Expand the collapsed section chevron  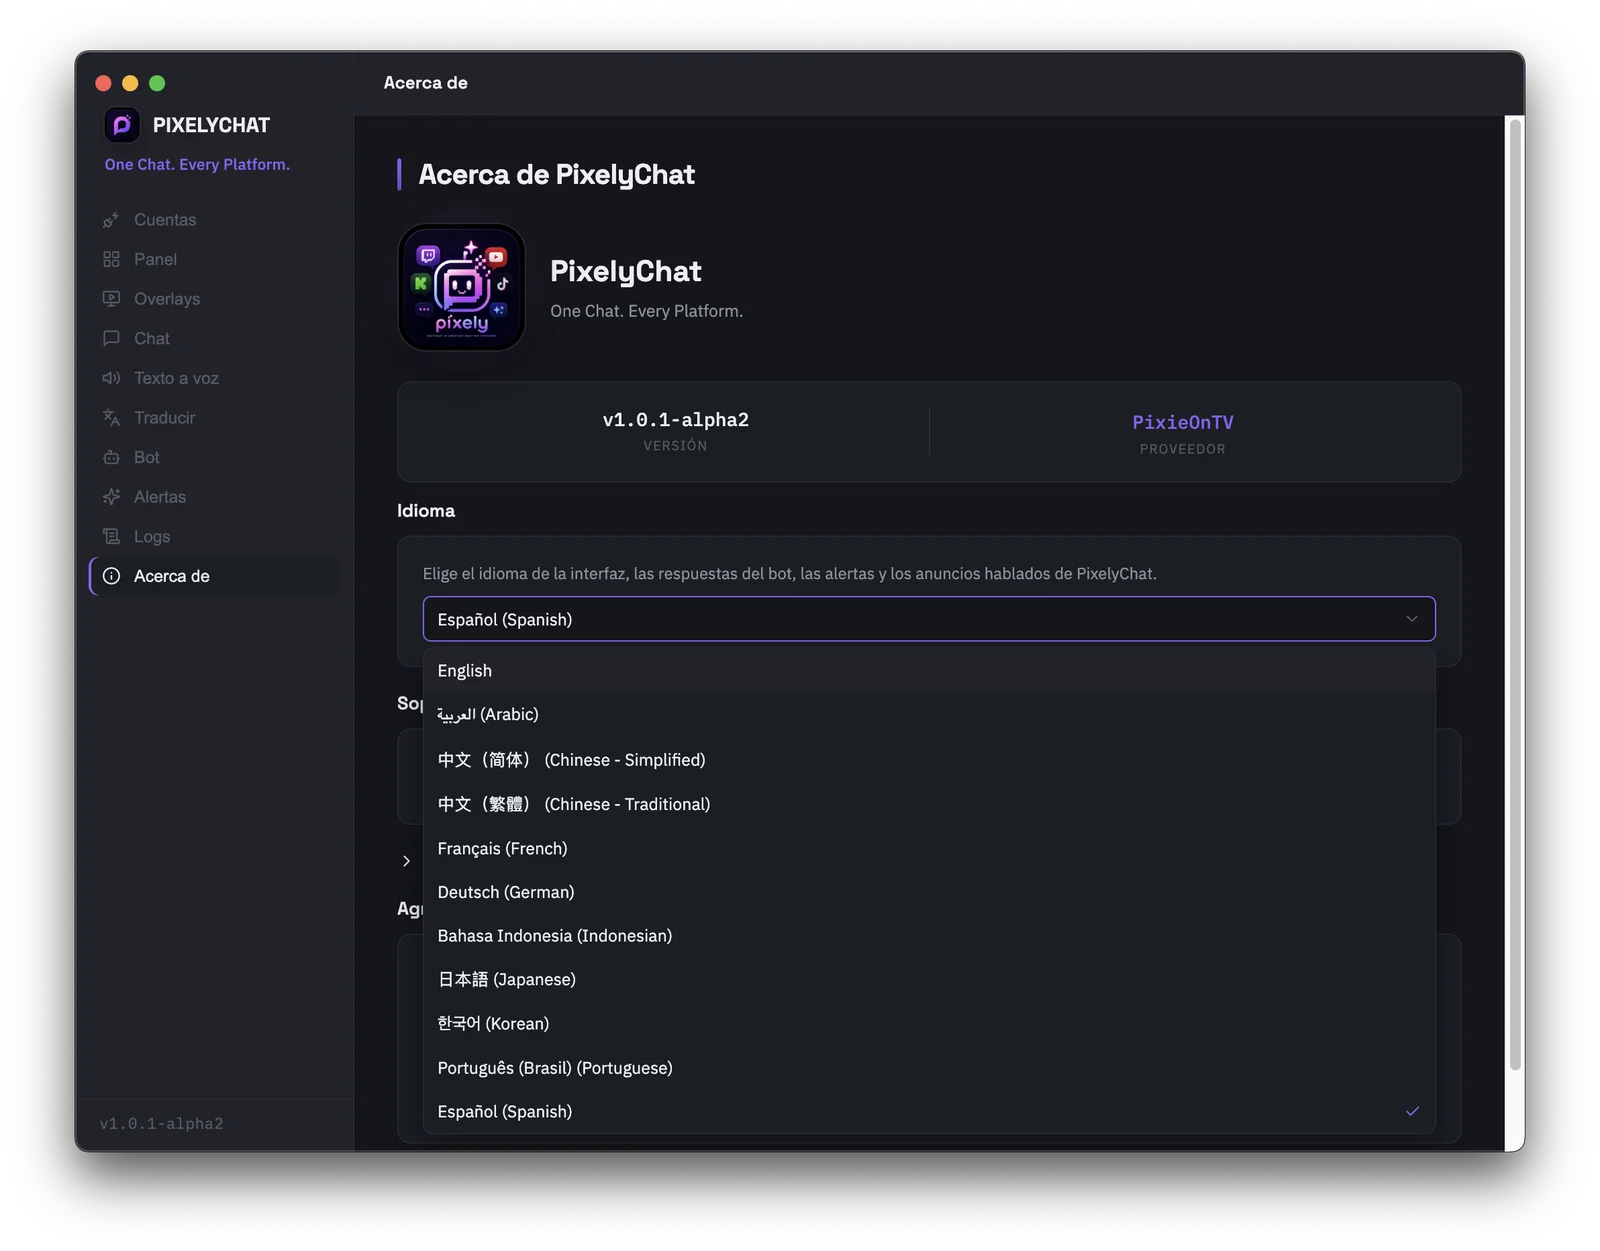click(x=406, y=861)
